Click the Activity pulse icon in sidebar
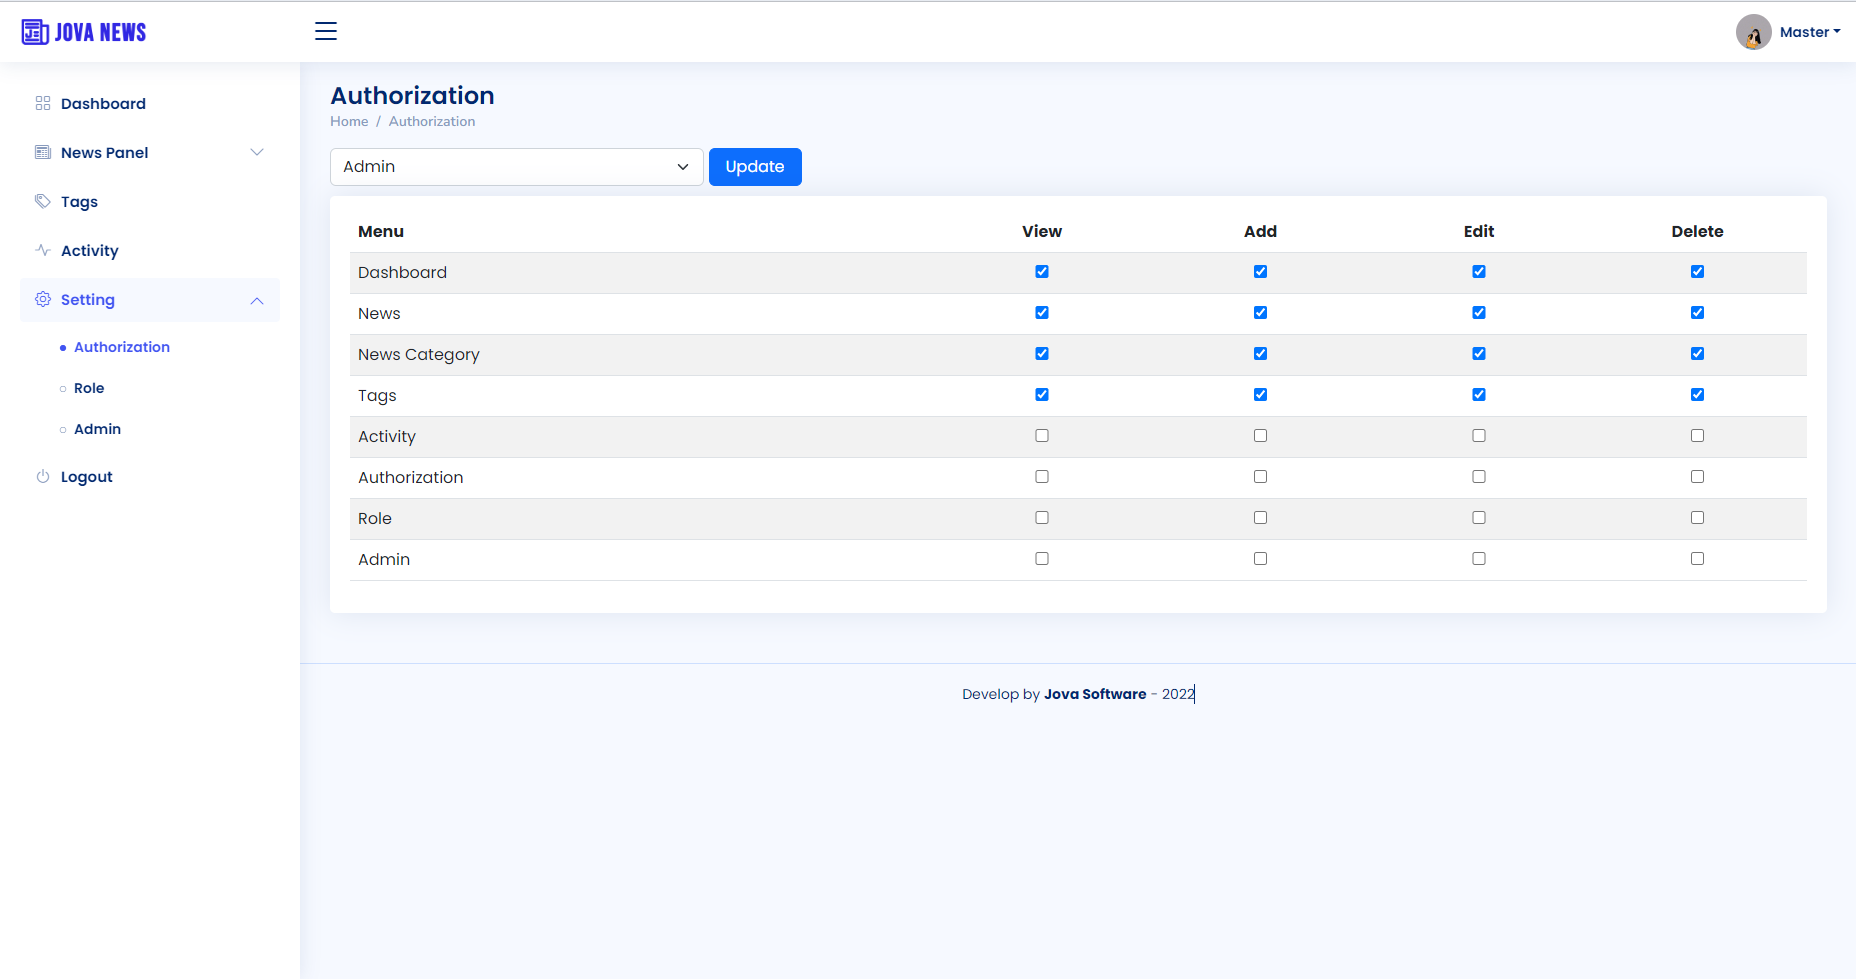The image size is (1856, 979). [43, 250]
